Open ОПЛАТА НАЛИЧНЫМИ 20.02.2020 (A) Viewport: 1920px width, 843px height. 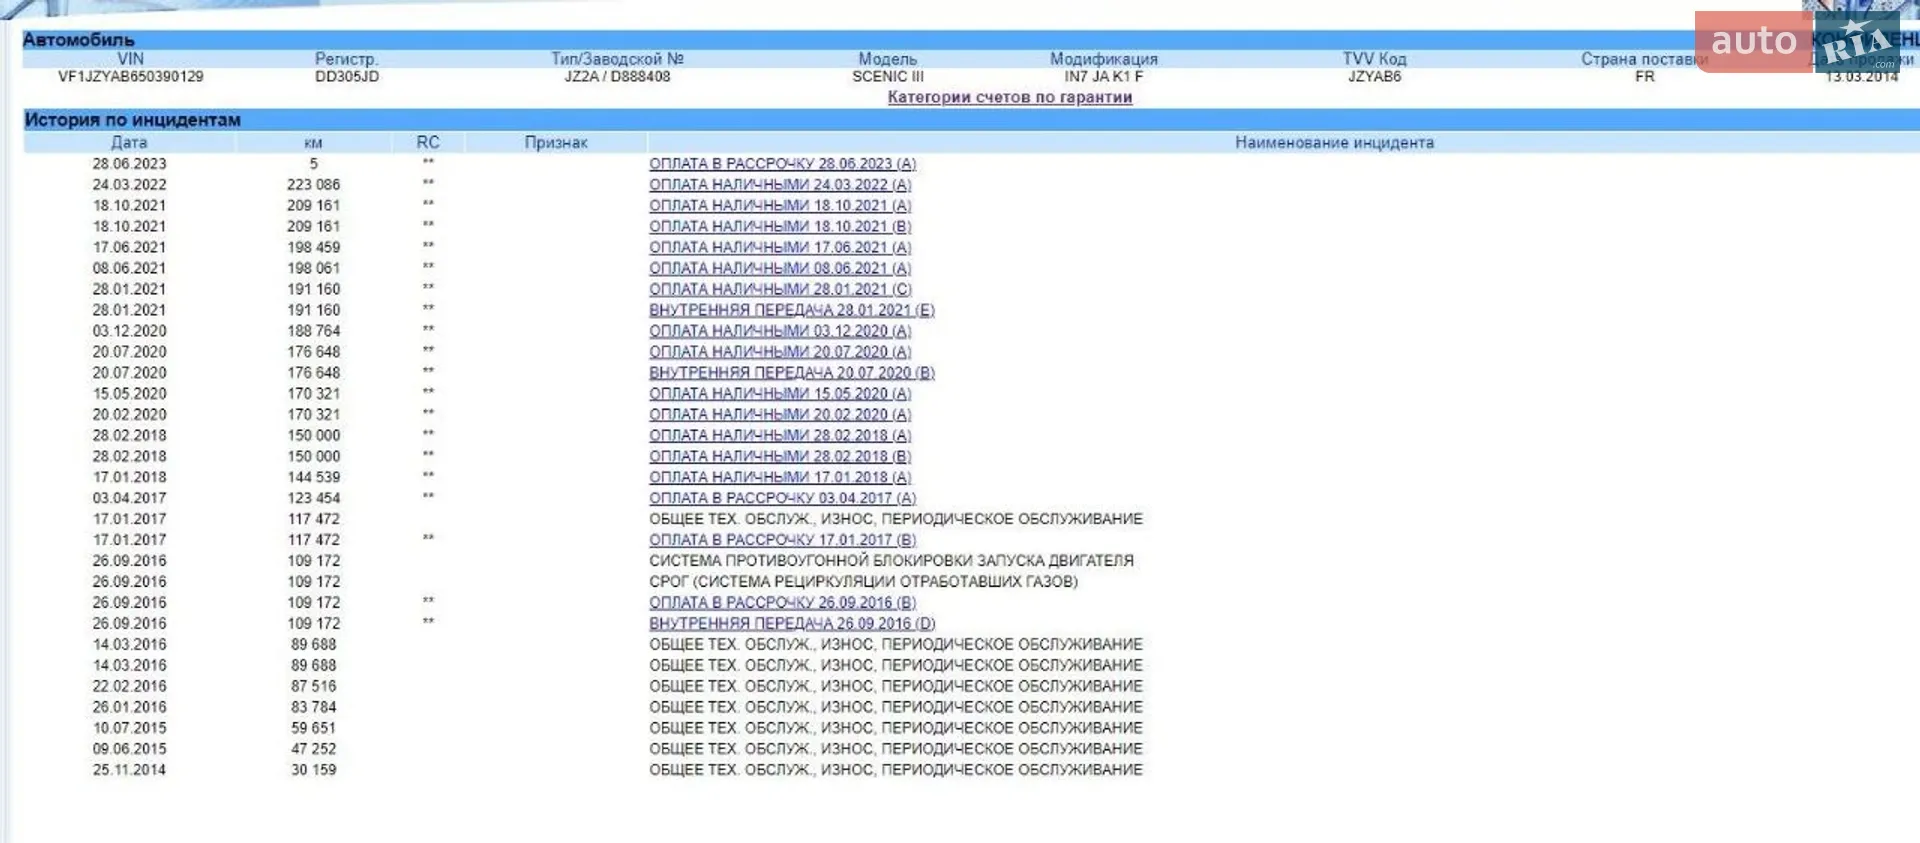click(780, 415)
